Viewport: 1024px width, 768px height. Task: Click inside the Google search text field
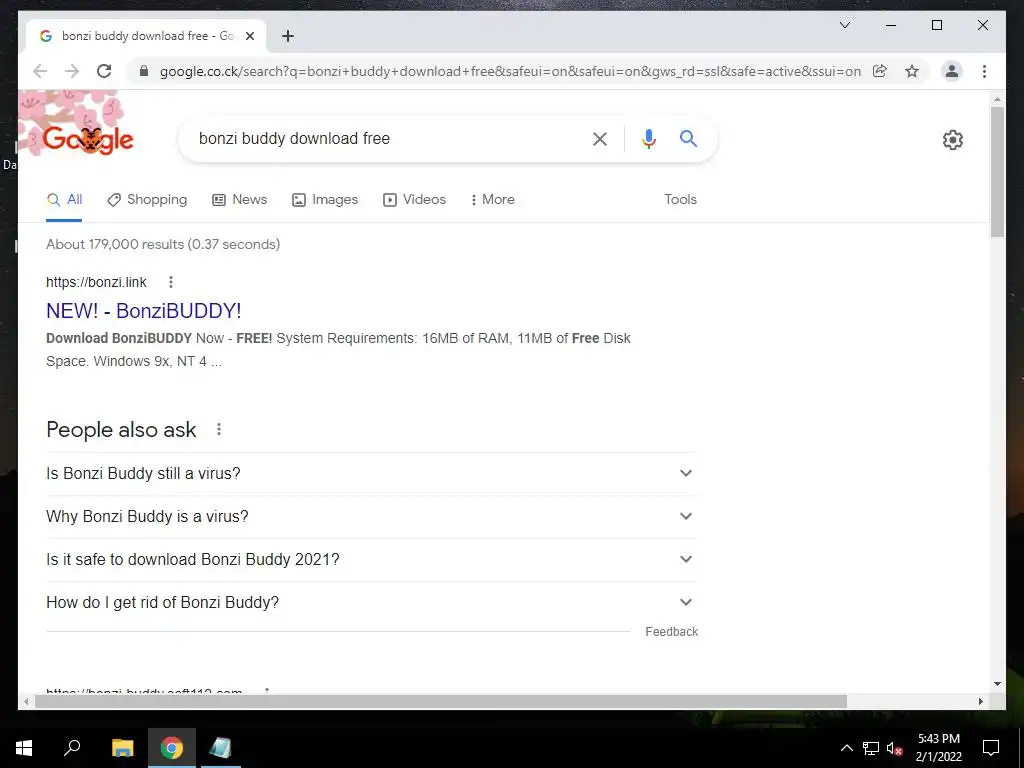click(385, 138)
